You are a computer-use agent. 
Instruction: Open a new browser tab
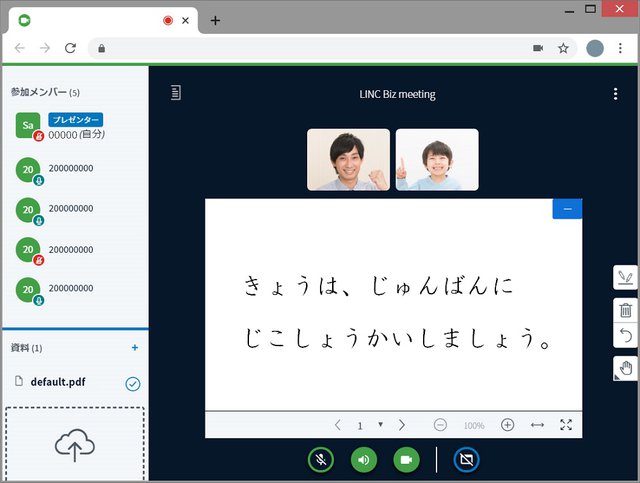(216, 20)
